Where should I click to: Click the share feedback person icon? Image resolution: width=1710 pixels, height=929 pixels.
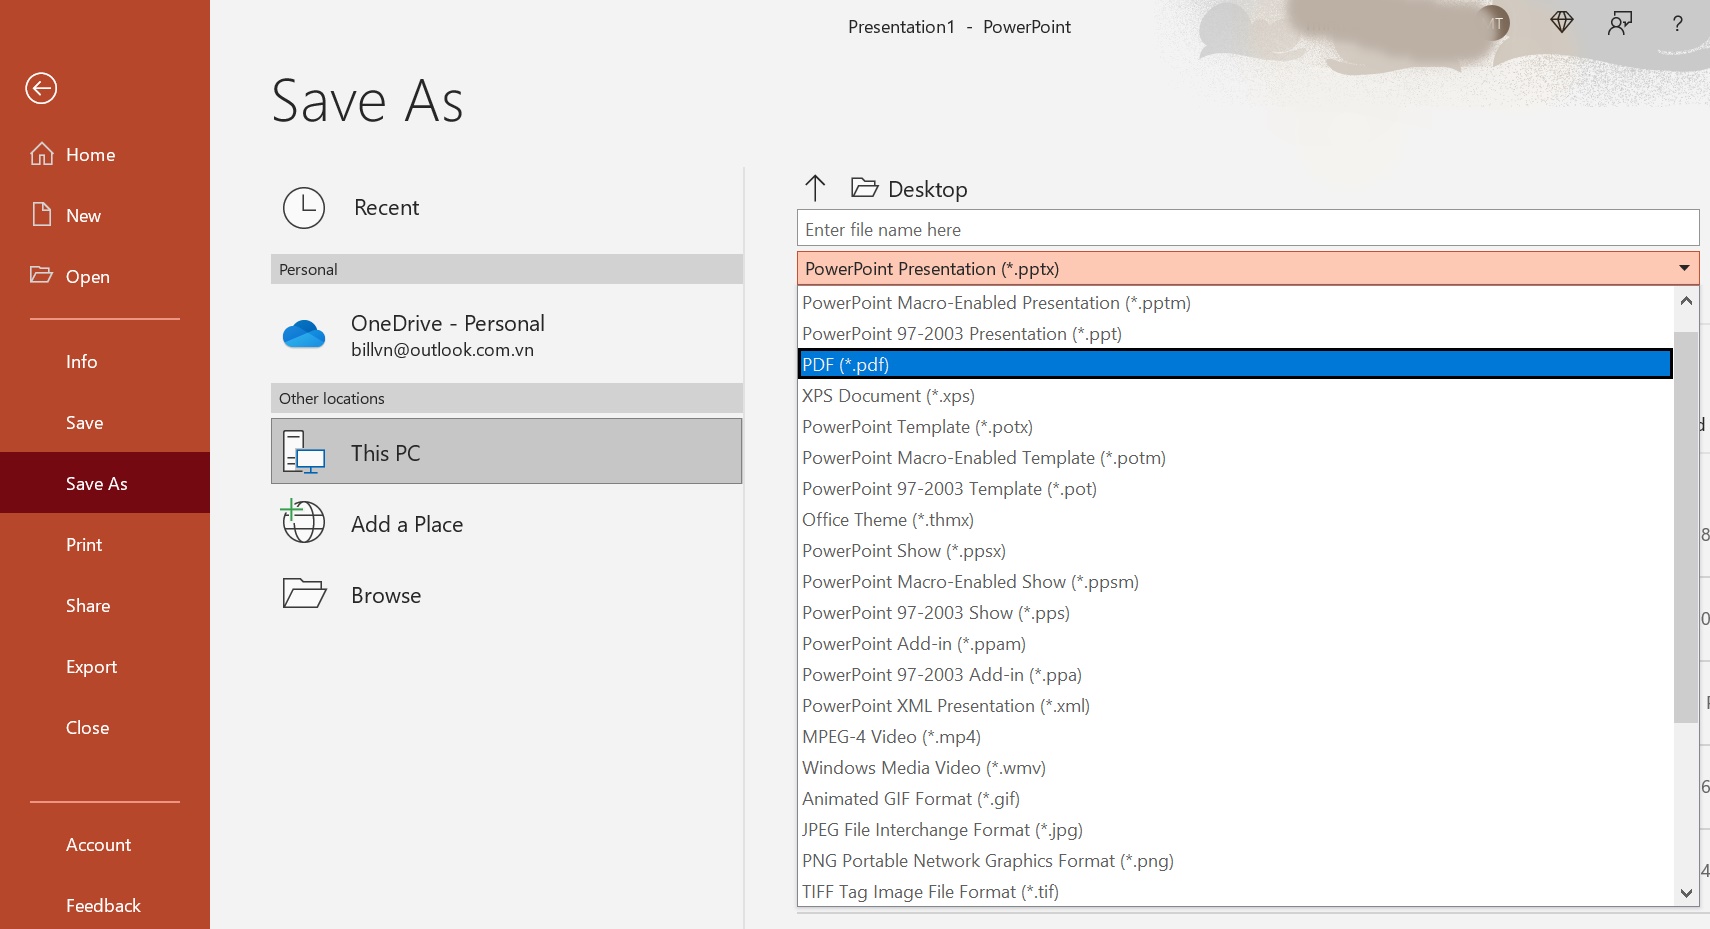click(1620, 23)
